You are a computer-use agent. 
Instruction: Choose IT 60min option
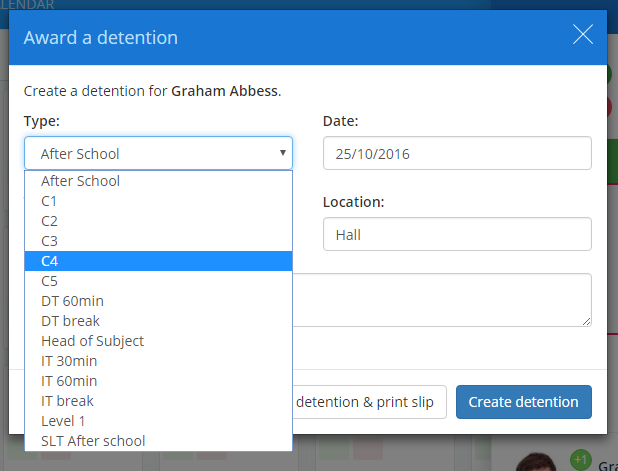pos(158,381)
